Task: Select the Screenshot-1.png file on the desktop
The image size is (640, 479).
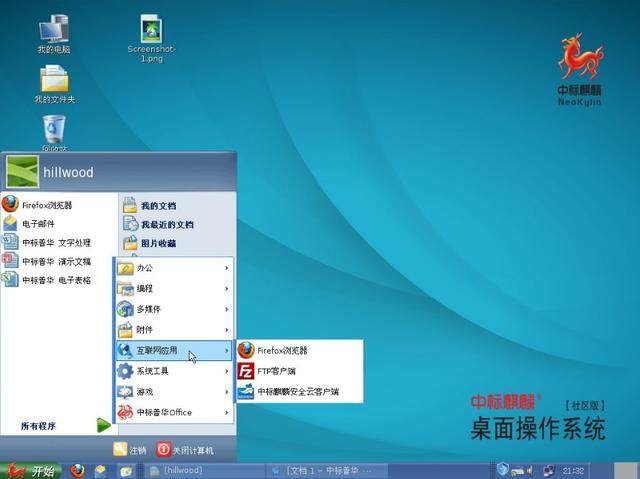Action: pyautogui.click(x=151, y=39)
